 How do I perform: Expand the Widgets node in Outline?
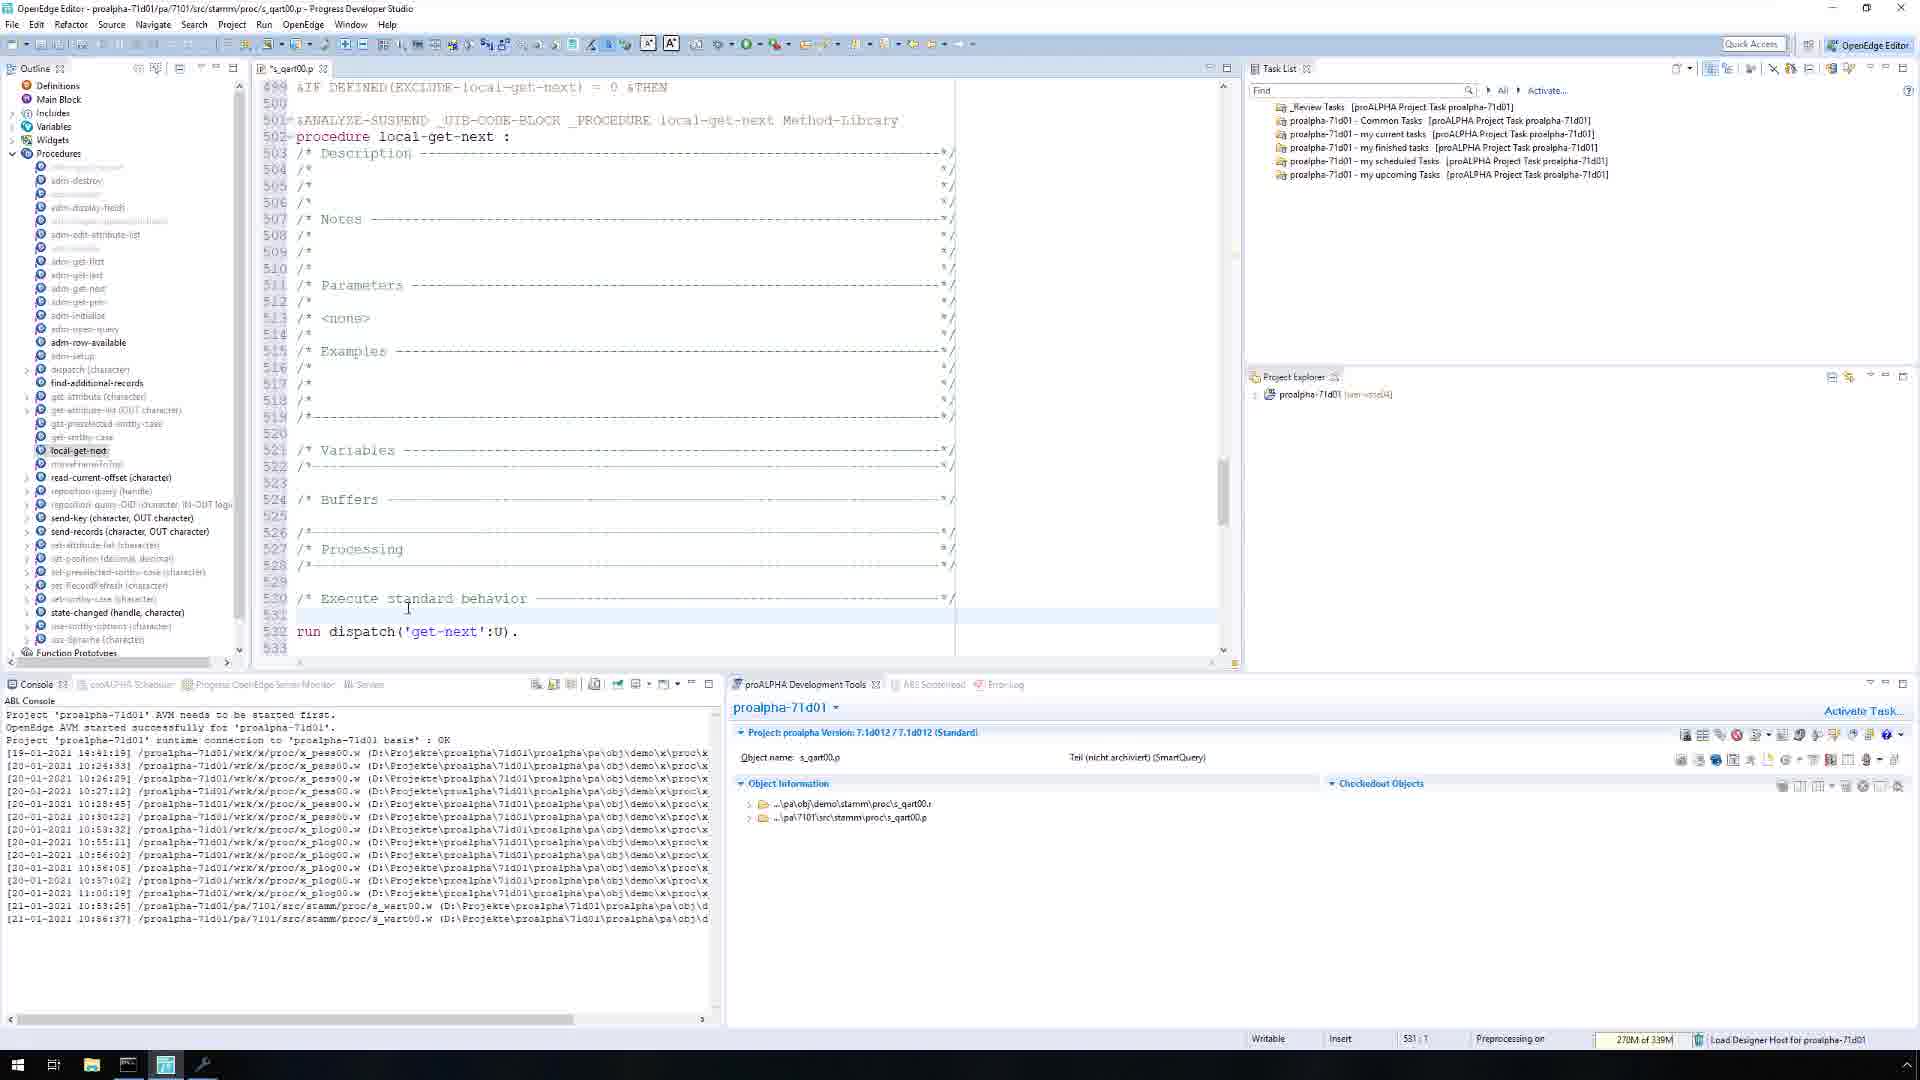12,141
